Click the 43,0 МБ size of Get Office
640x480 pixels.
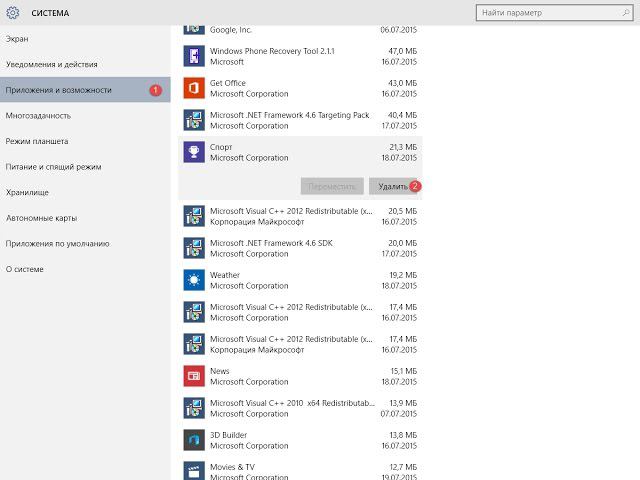point(402,83)
